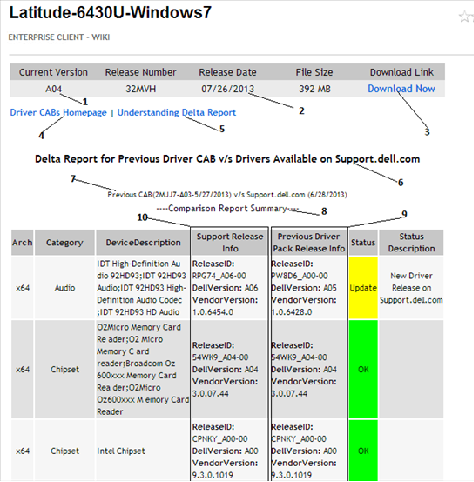Click the Status Description column header
This screenshot has width=474, height=482.
(411, 242)
